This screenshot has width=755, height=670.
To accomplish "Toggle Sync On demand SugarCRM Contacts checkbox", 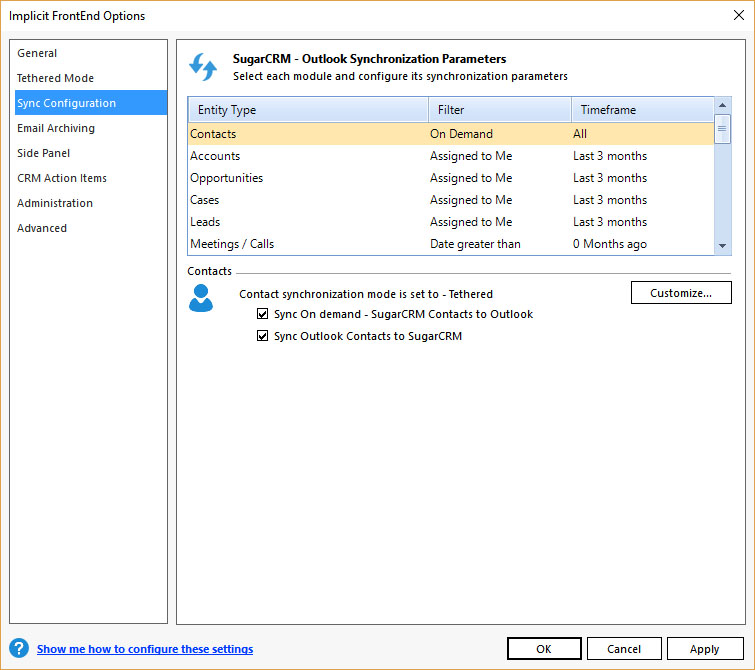I will pyautogui.click(x=262, y=314).
